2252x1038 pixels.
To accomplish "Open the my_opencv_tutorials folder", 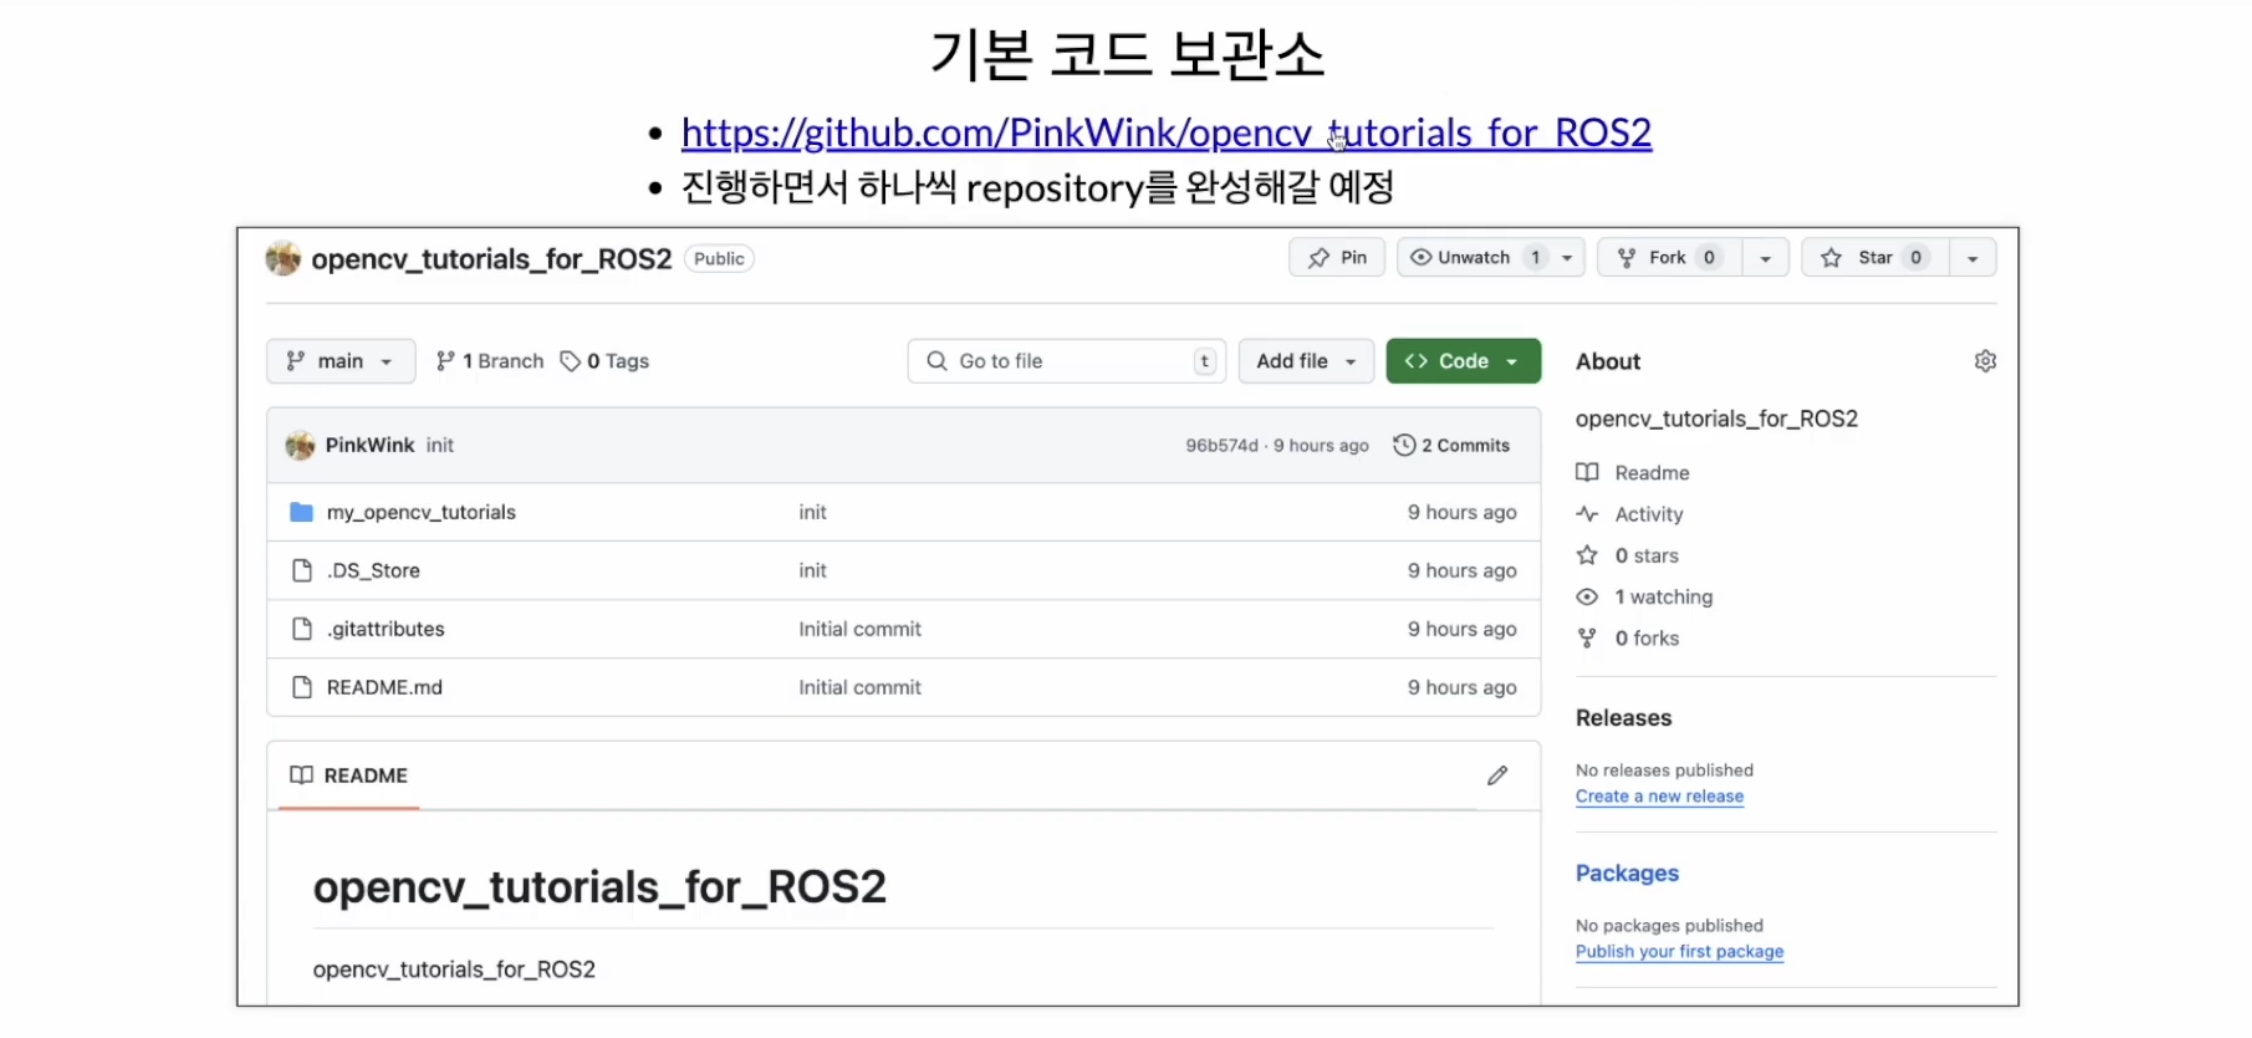I will [421, 512].
